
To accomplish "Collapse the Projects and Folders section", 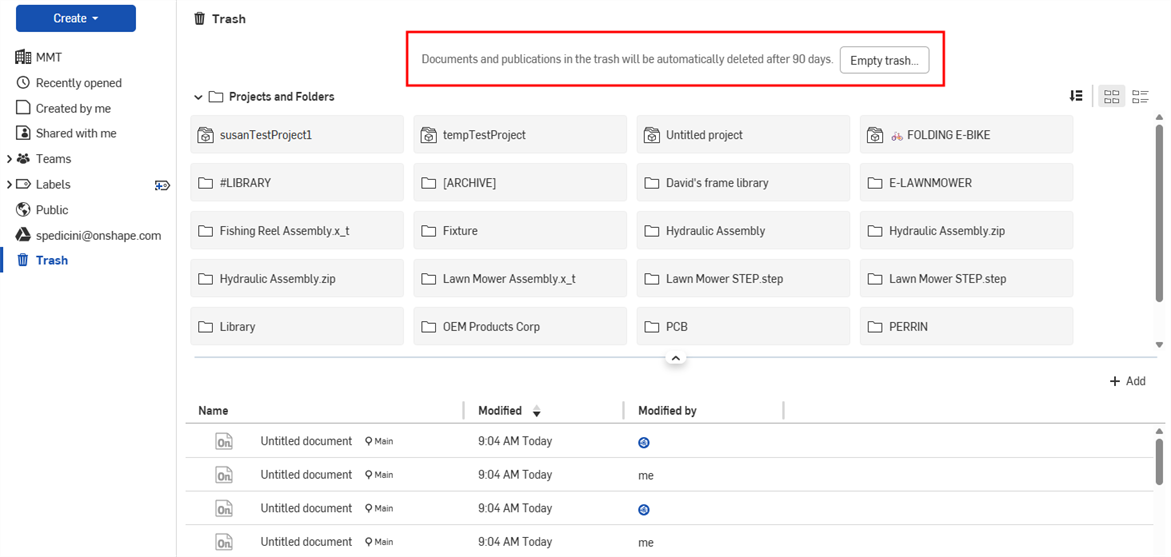I will (x=198, y=97).
